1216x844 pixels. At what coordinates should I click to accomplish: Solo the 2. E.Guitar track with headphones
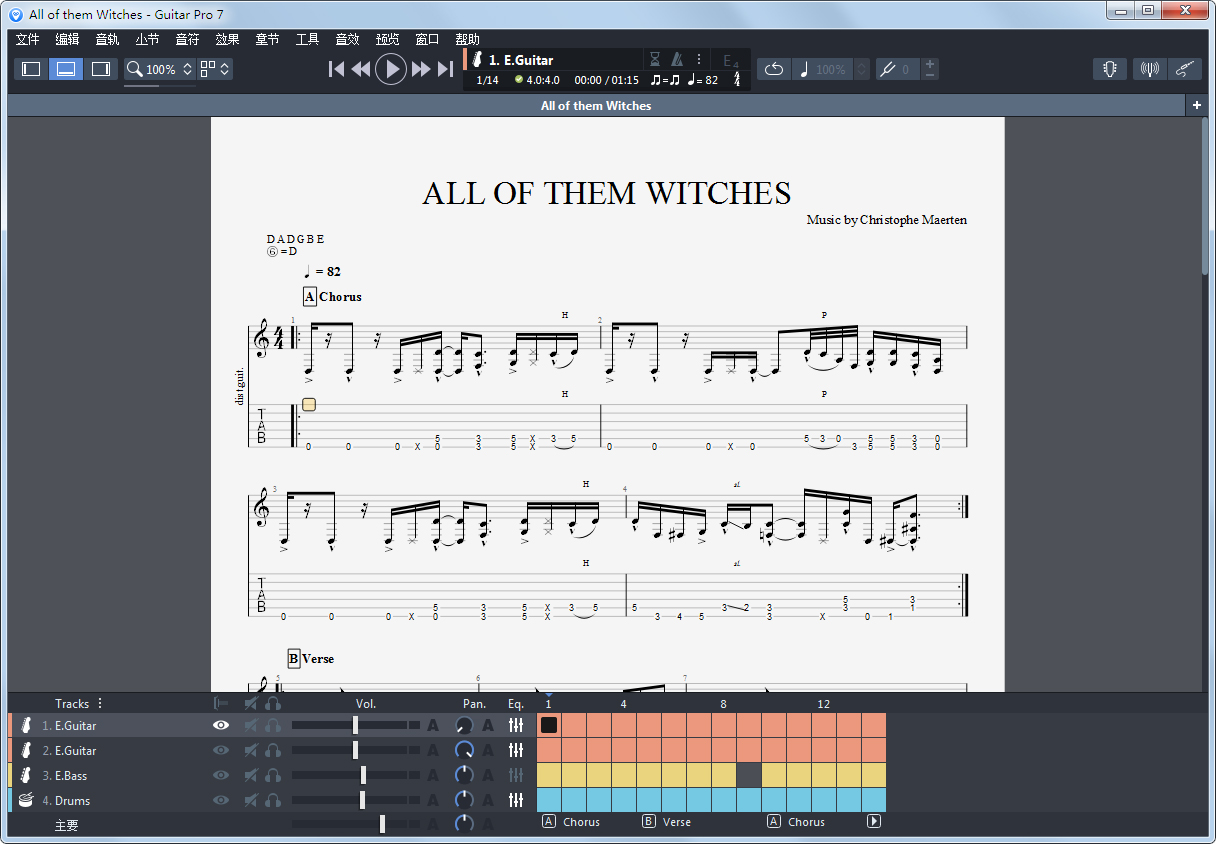[273, 750]
